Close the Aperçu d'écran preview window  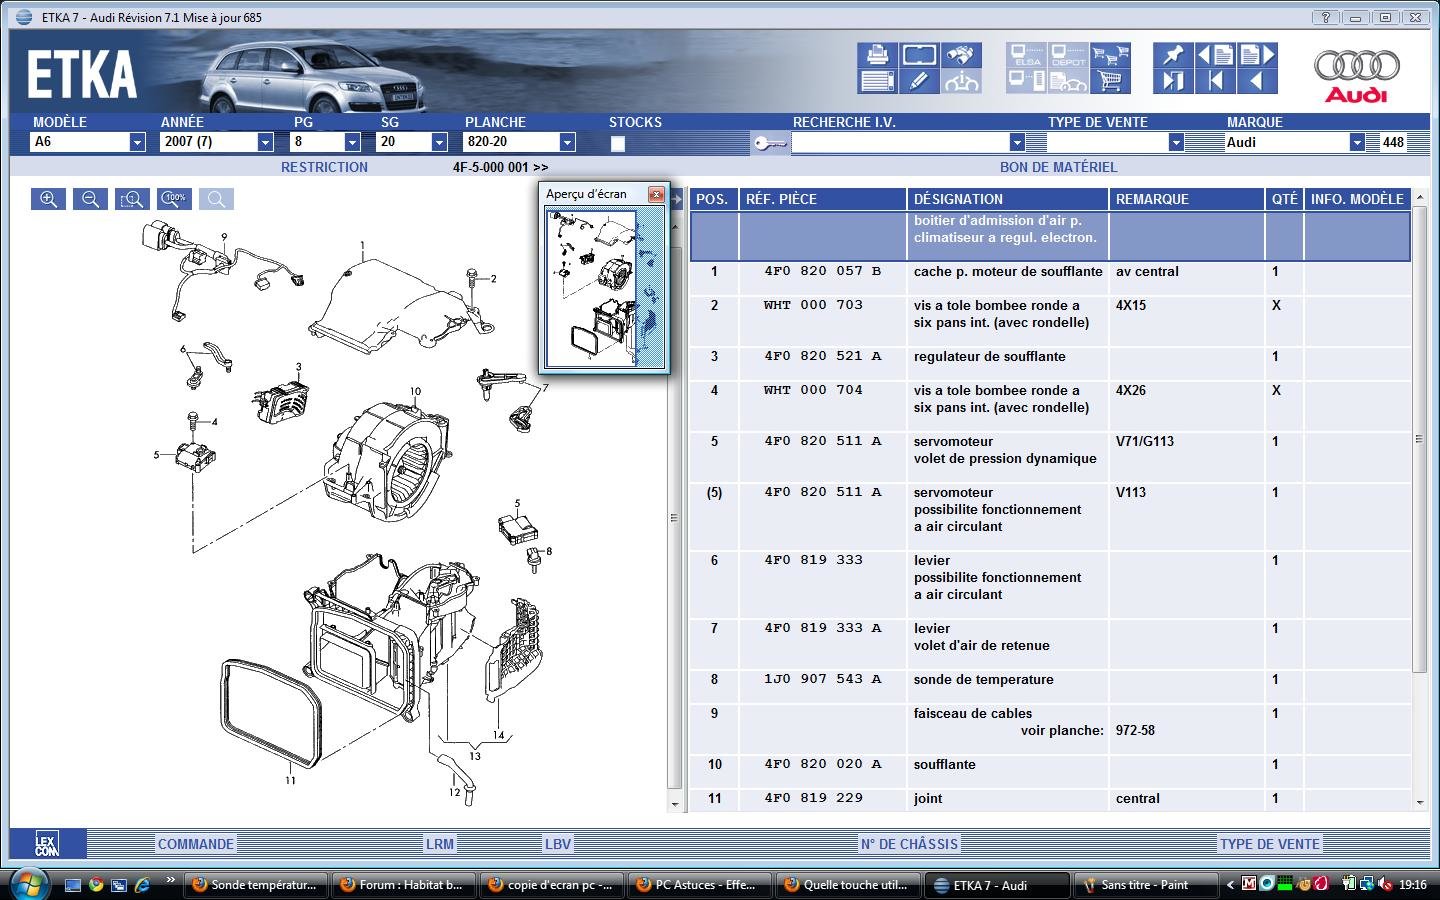click(656, 194)
